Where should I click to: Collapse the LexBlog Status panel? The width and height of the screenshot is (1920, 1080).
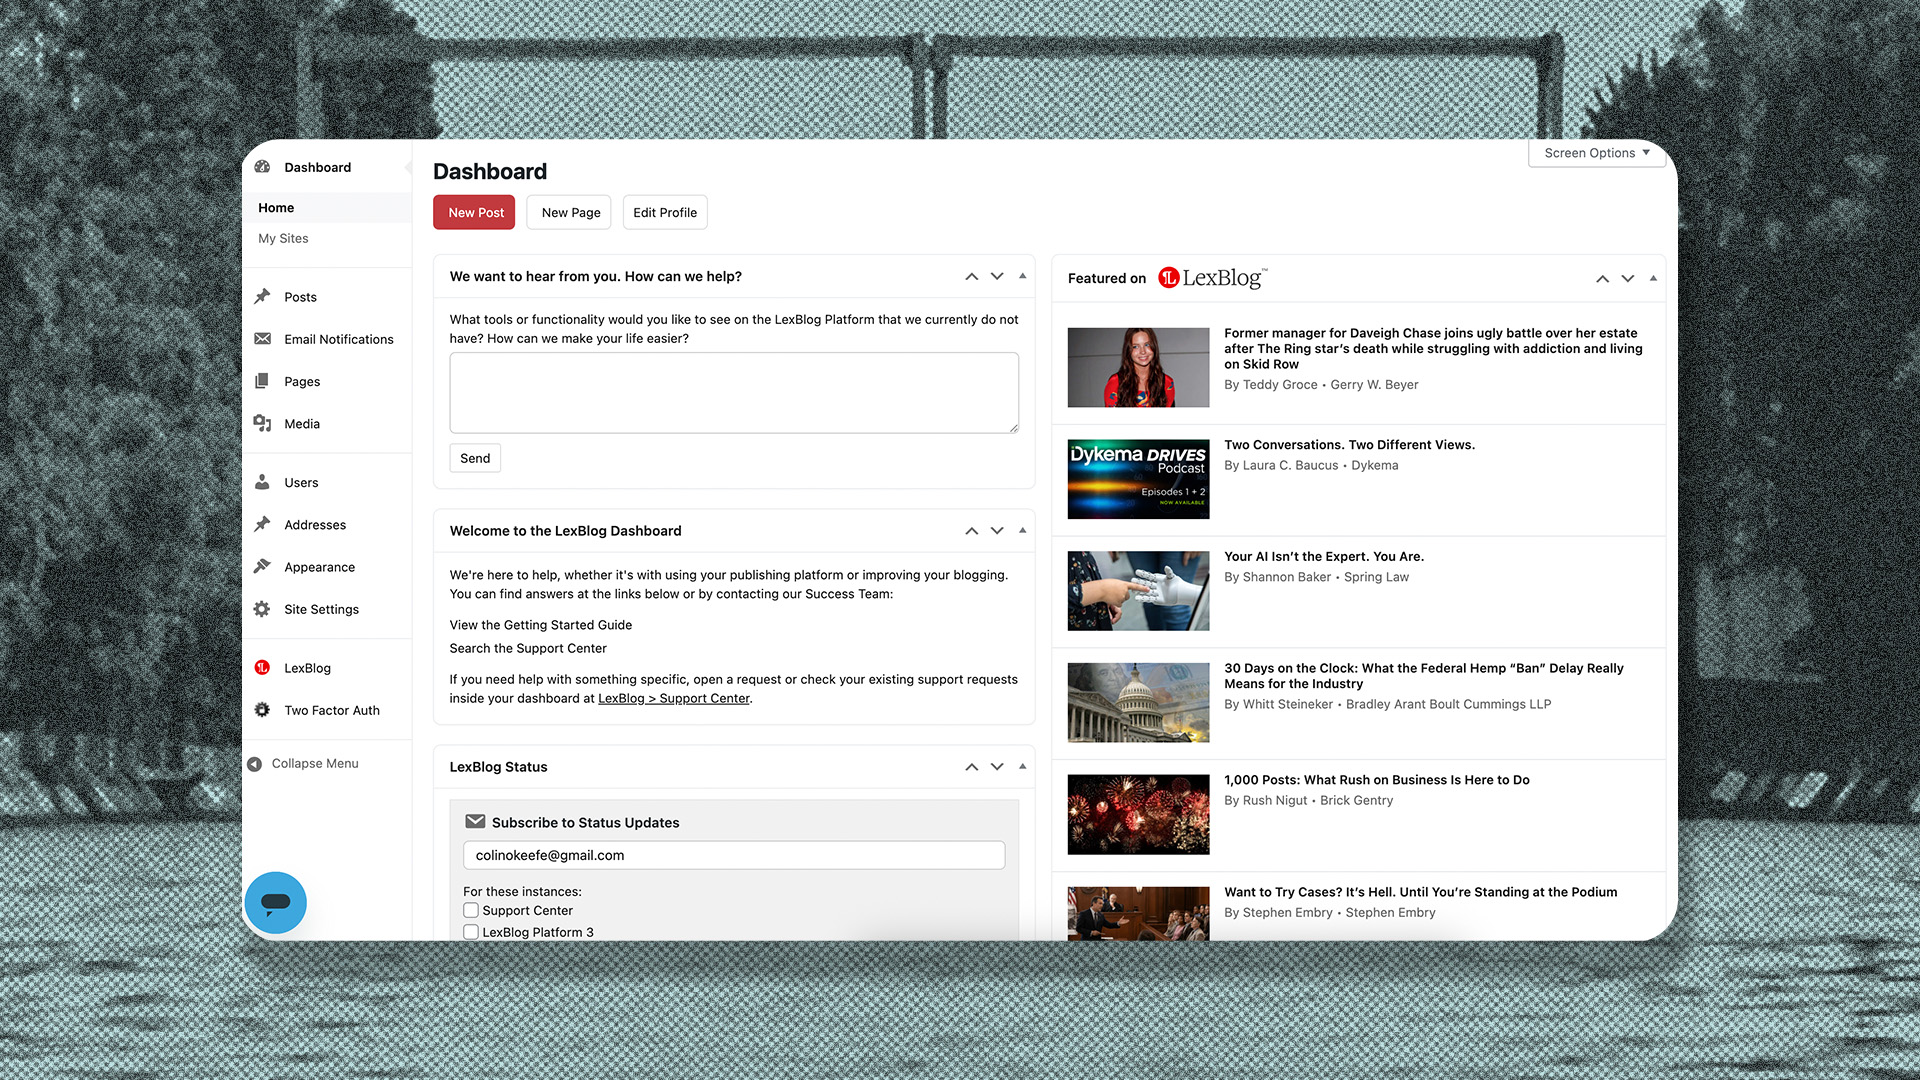[x=1022, y=766]
